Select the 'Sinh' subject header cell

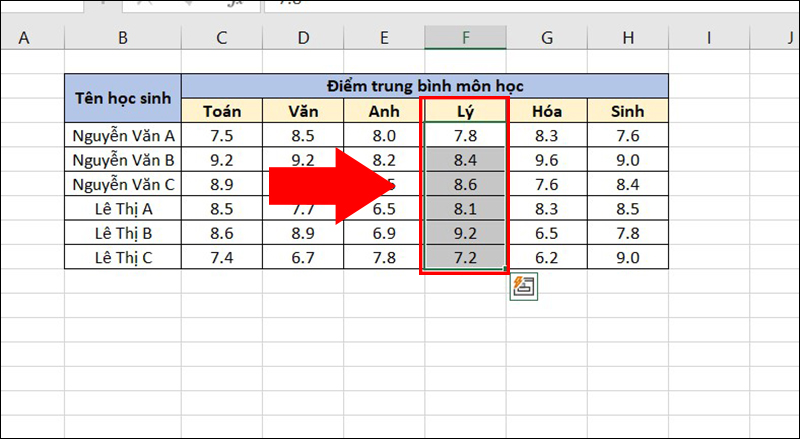[628, 110]
